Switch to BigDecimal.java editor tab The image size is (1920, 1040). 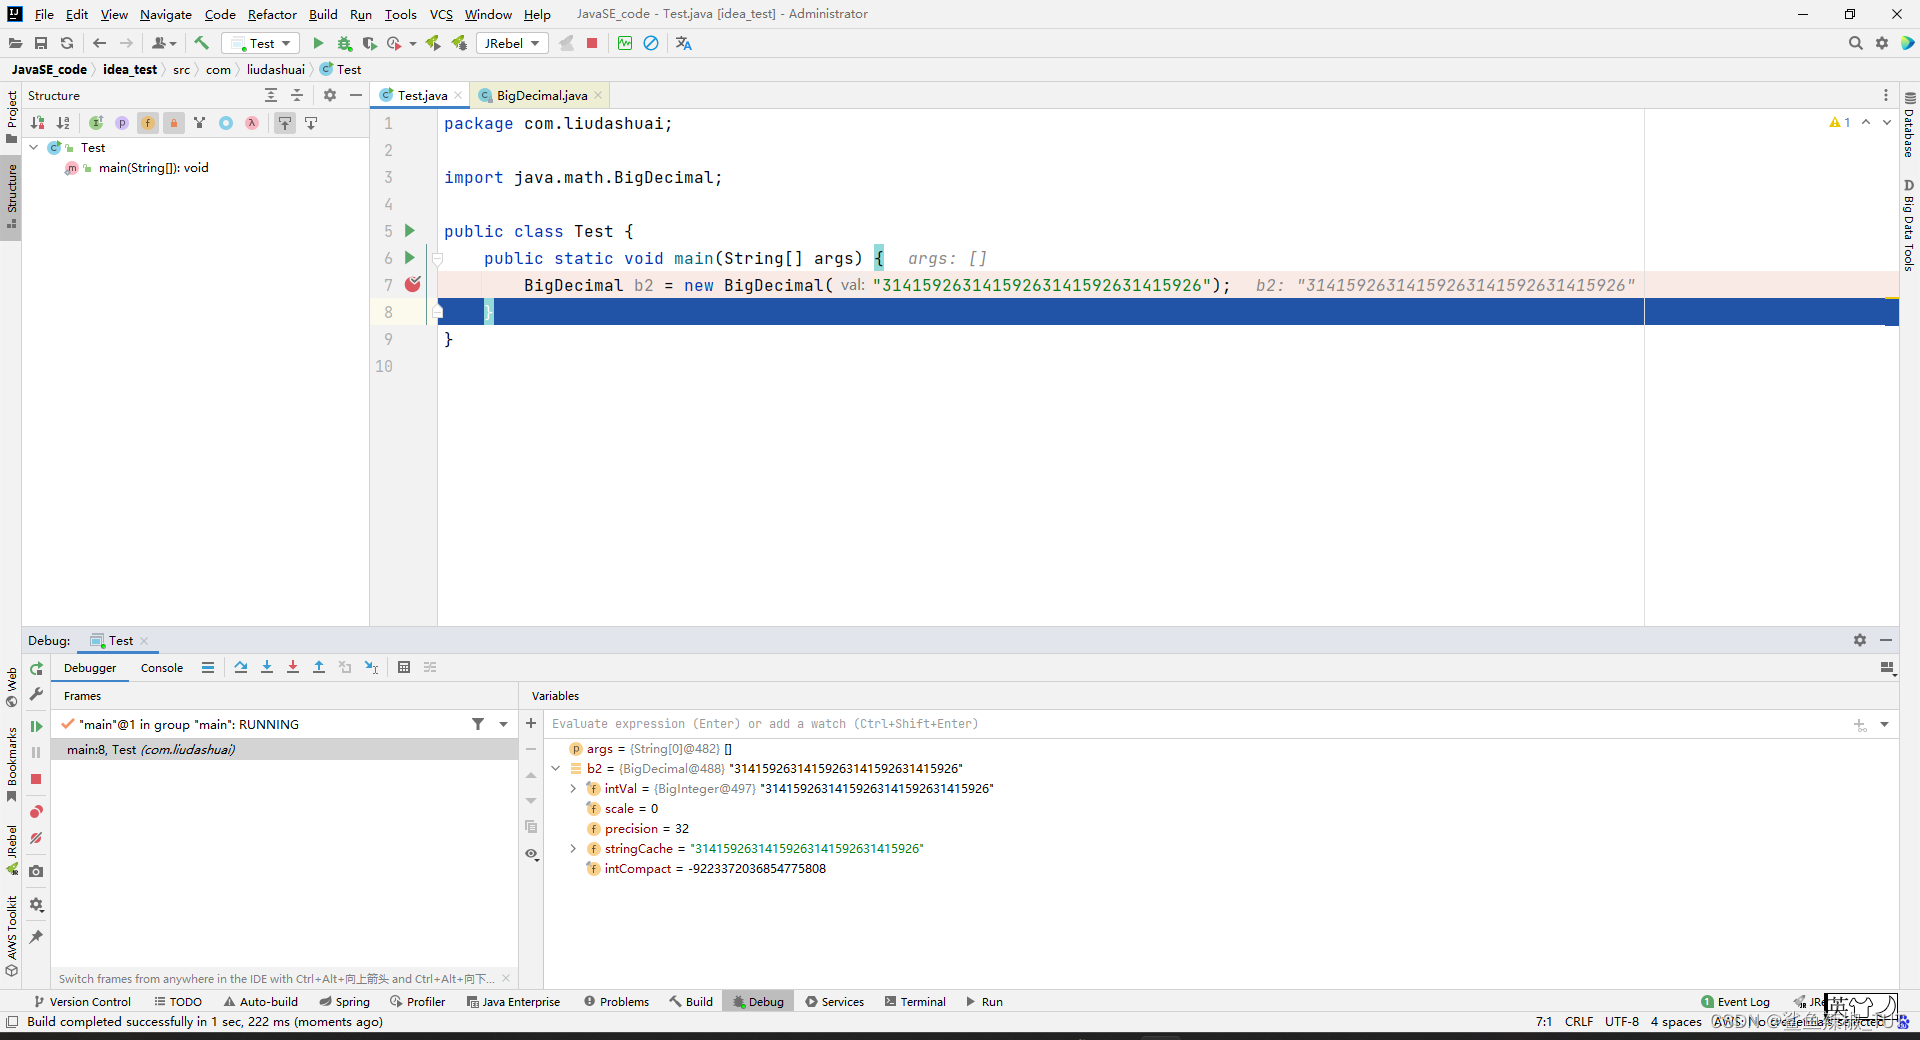point(542,95)
